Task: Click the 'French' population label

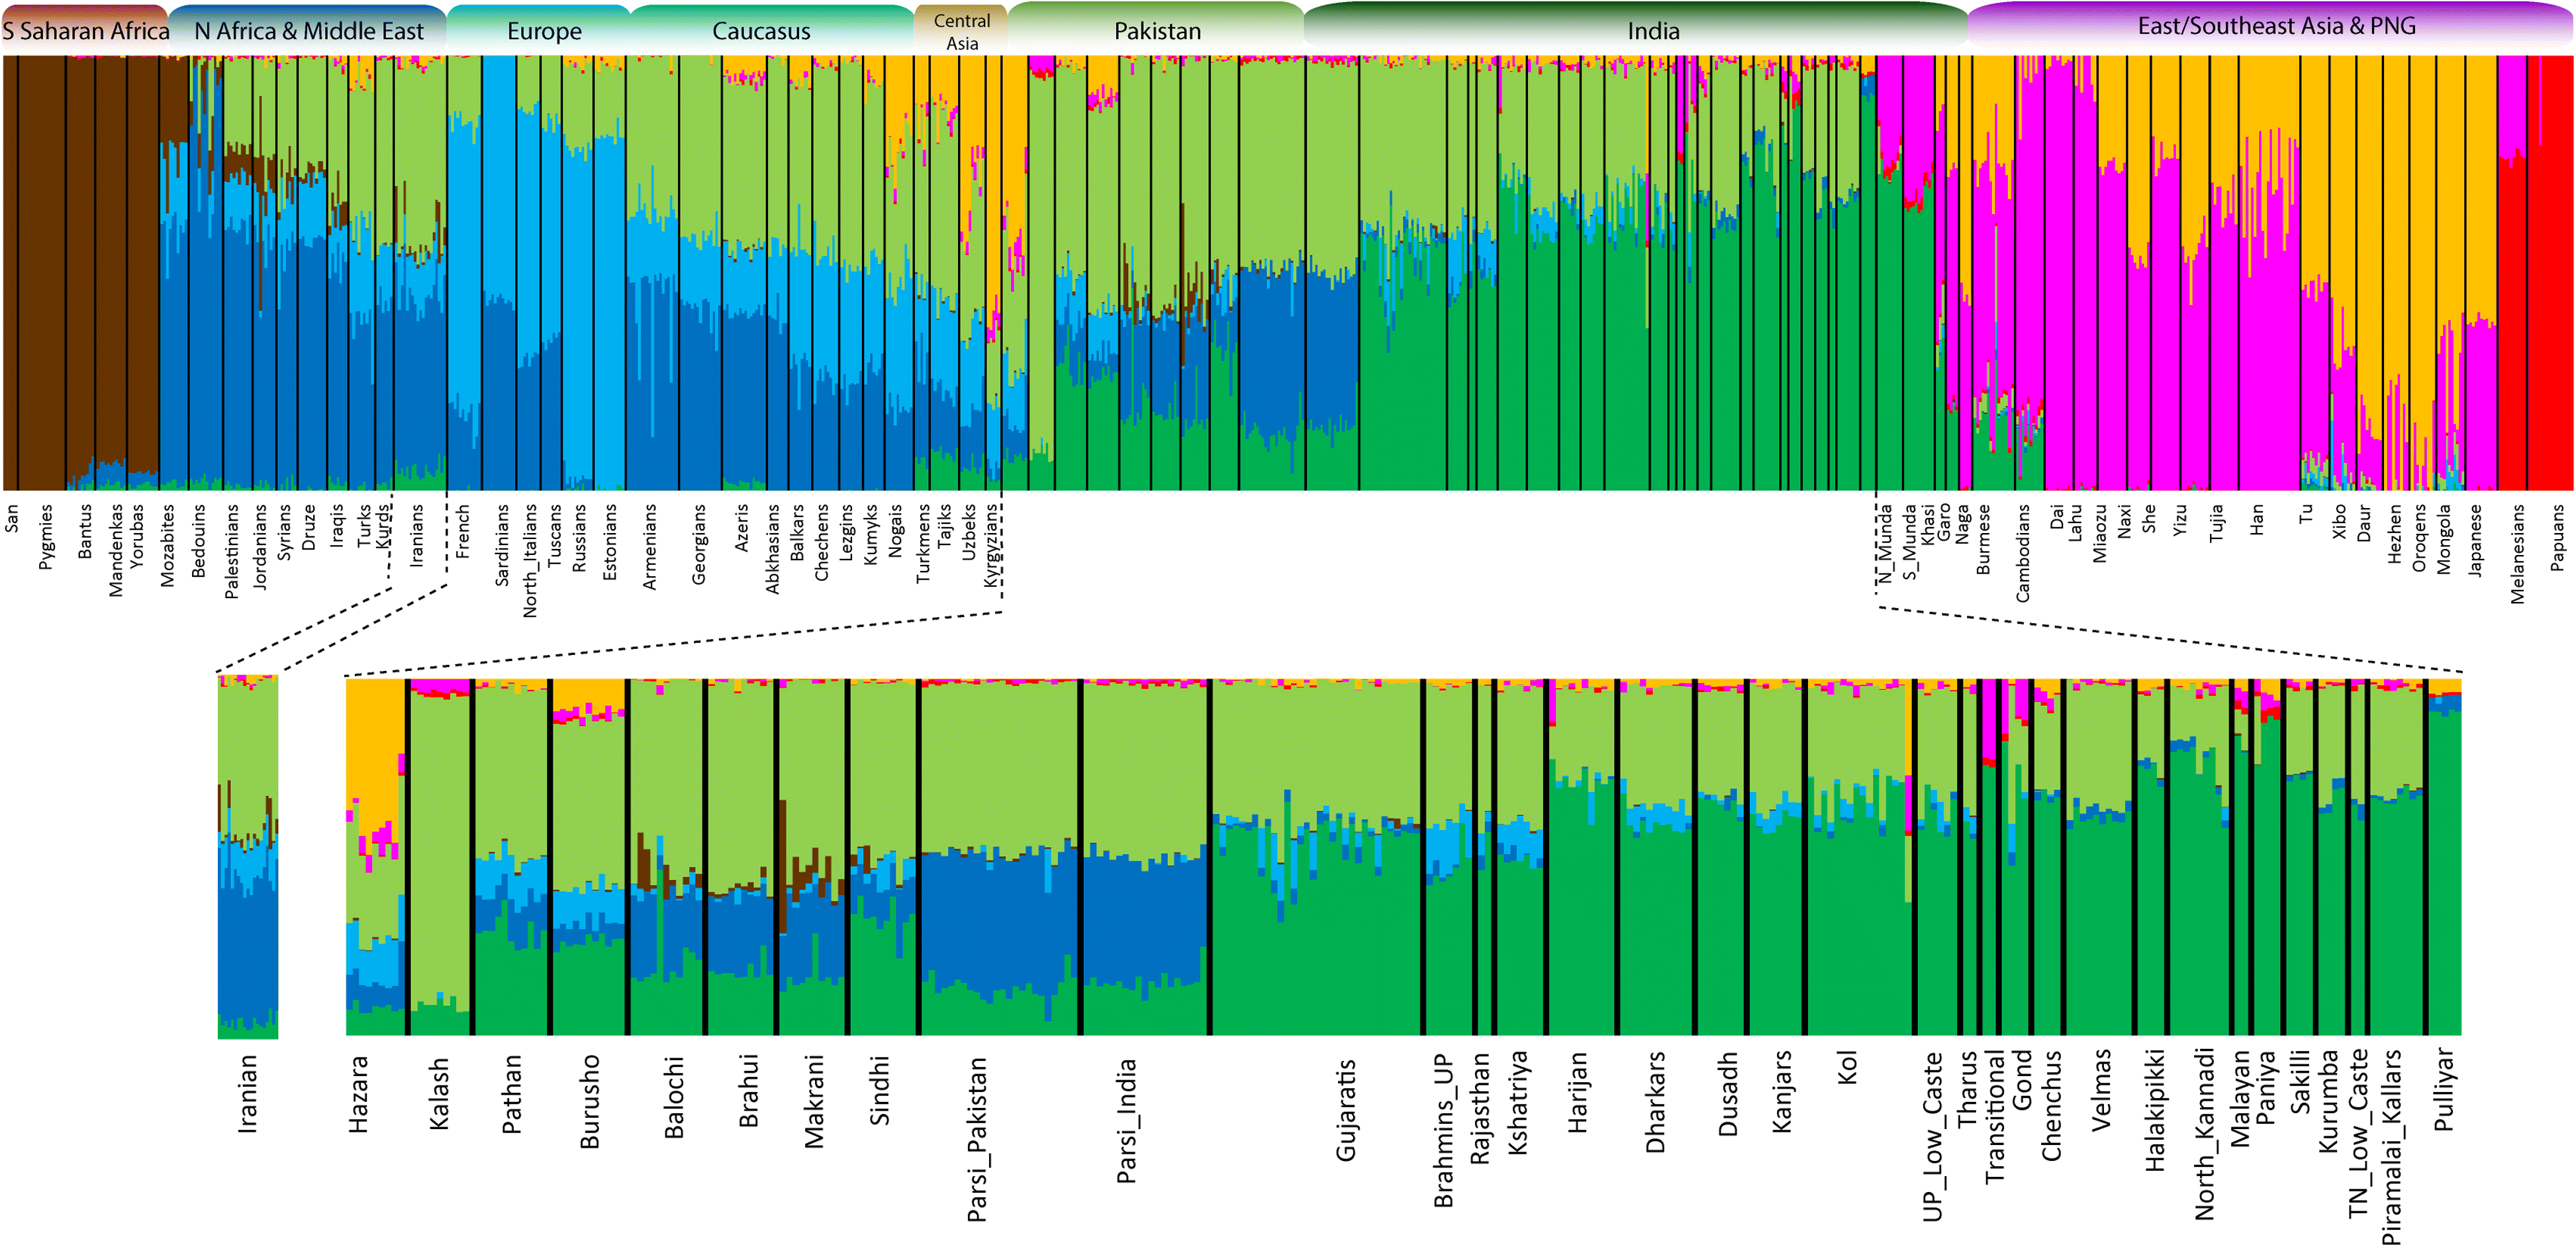Action: pos(462,531)
